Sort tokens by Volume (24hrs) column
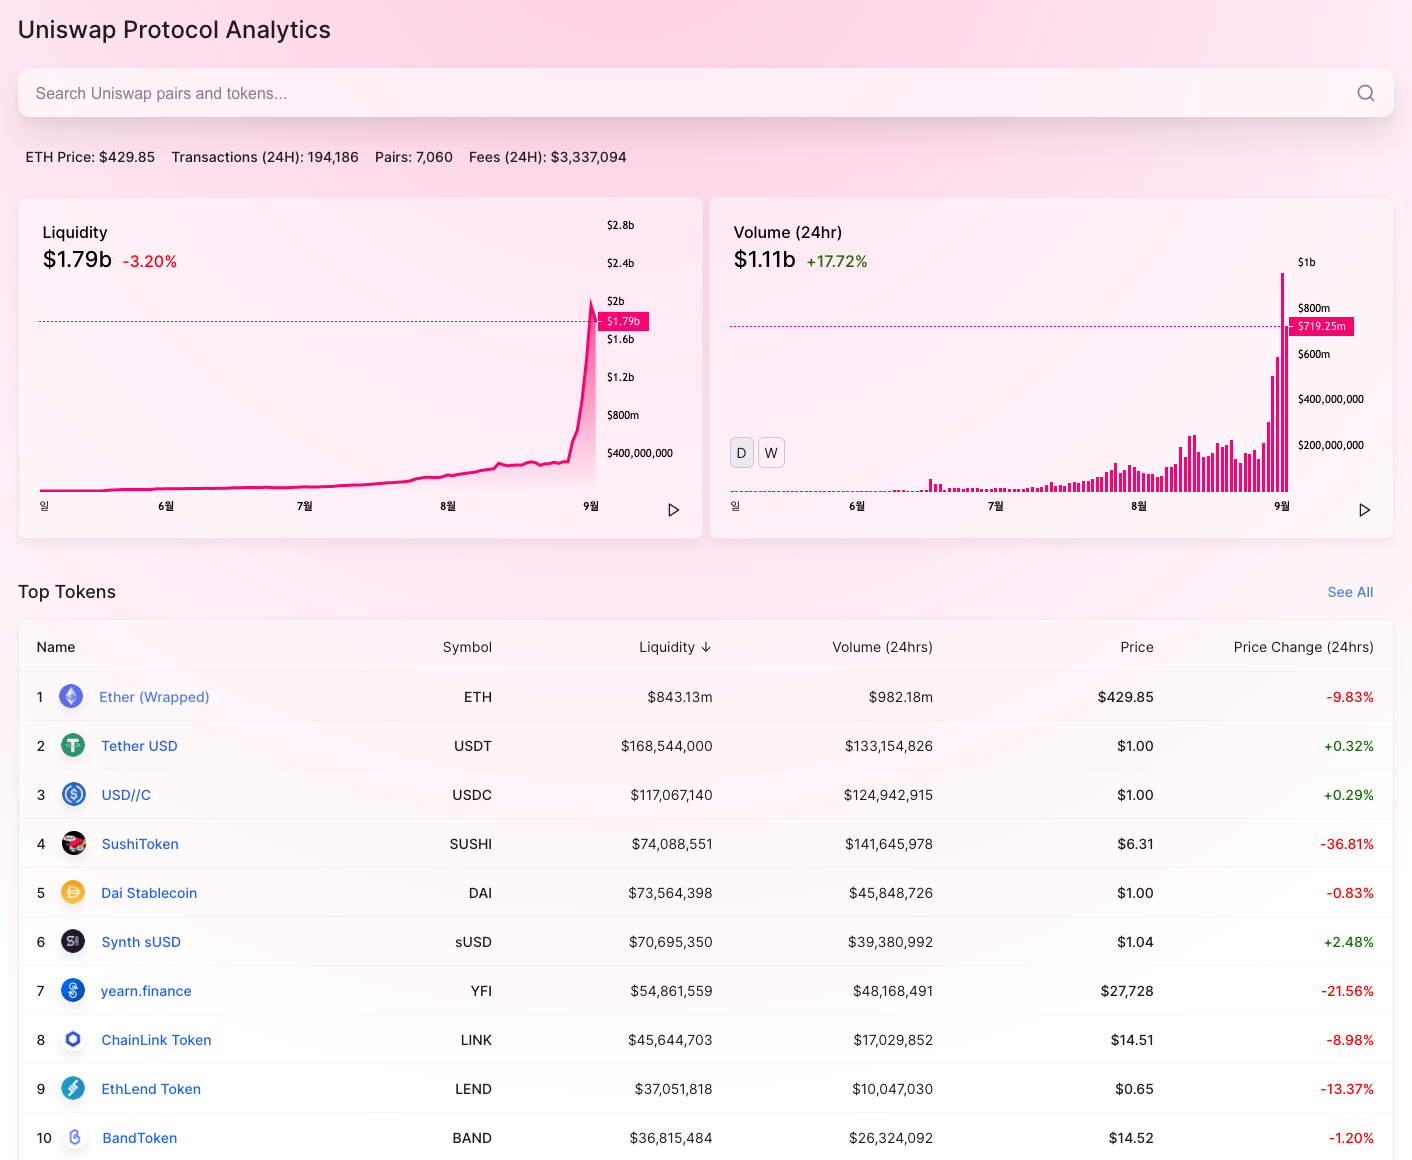Viewport: 1412px width, 1160px height. [x=882, y=647]
